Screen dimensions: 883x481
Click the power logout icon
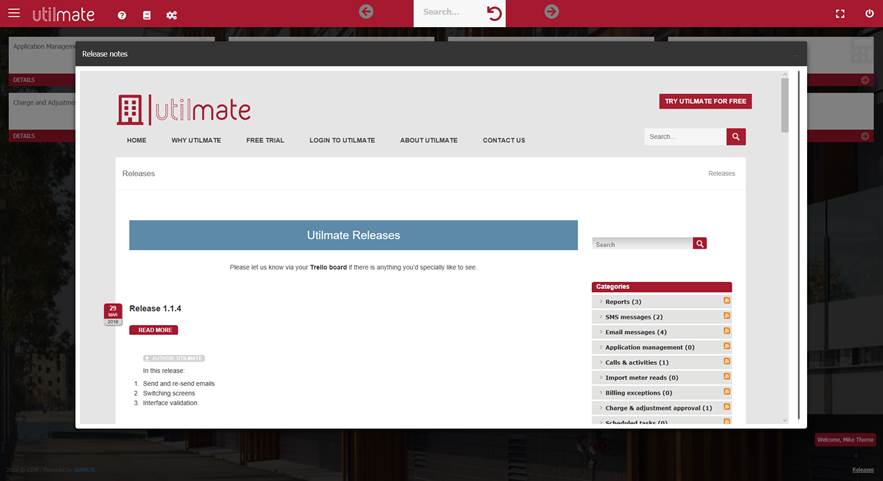point(866,14)
